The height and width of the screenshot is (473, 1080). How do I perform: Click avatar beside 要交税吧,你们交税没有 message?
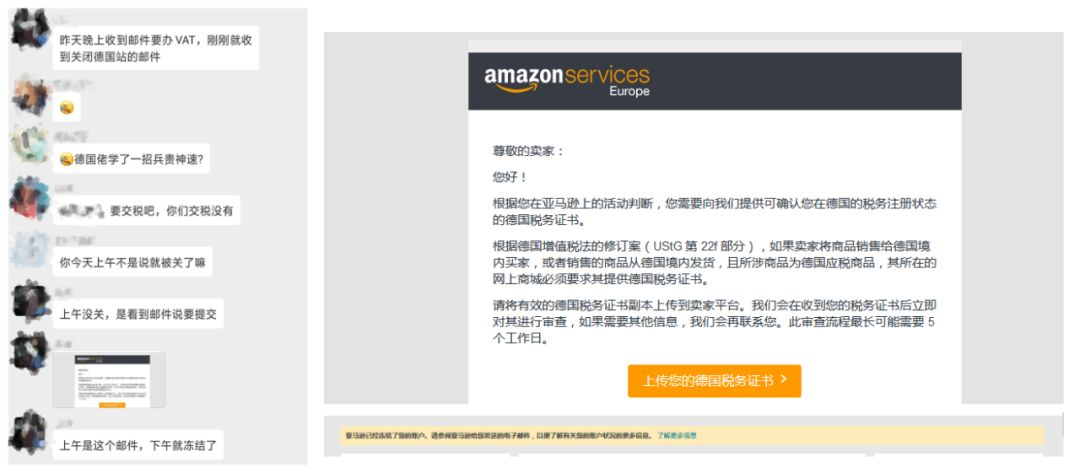coord(31,196)
